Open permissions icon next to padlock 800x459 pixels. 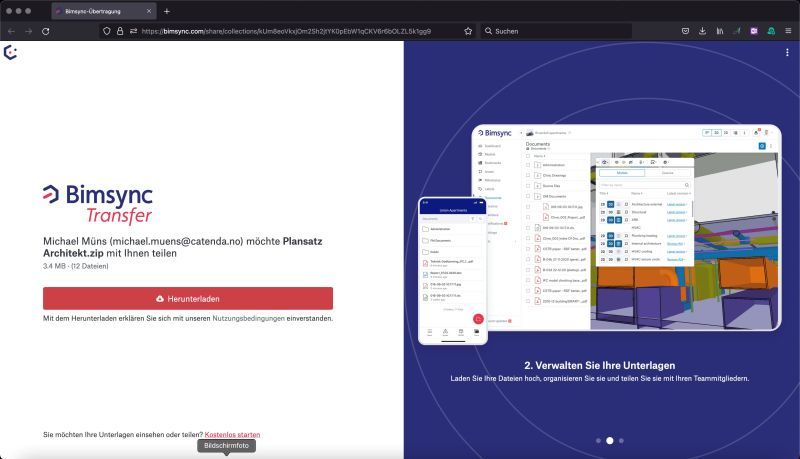pos(133,31)
